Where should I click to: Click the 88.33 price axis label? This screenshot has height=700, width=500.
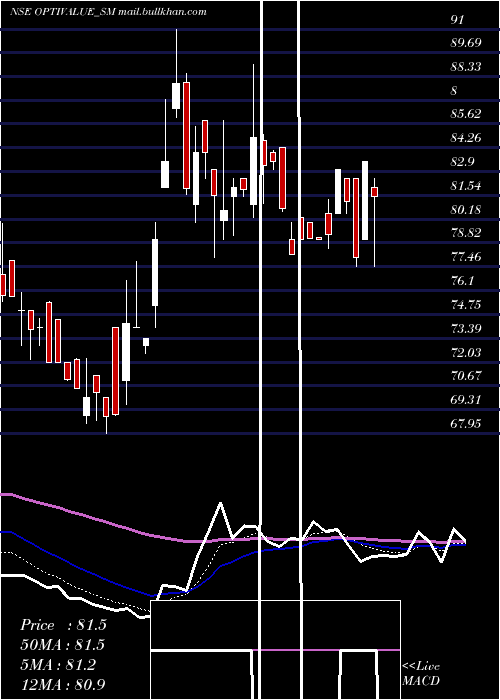pyautogui.click(x=466, y=67)
